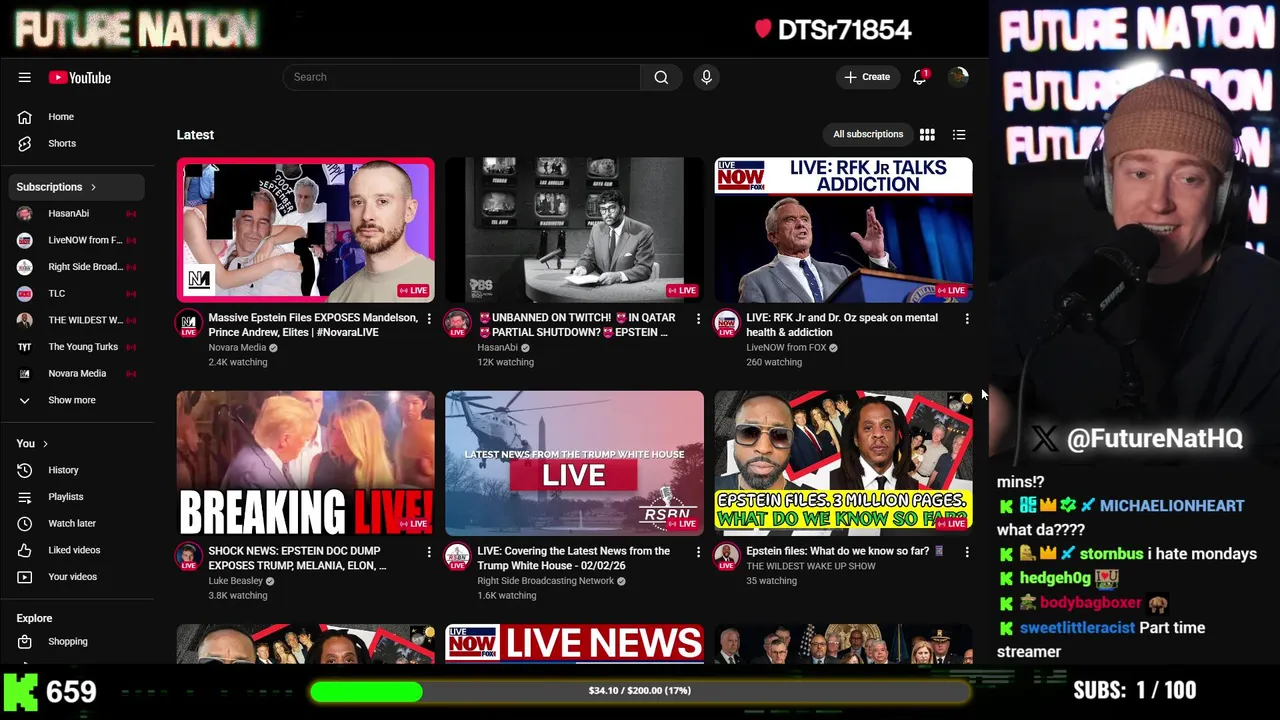Open HasanAbi UNBANNED ON TWITCH thumbnail

point(574,230)
